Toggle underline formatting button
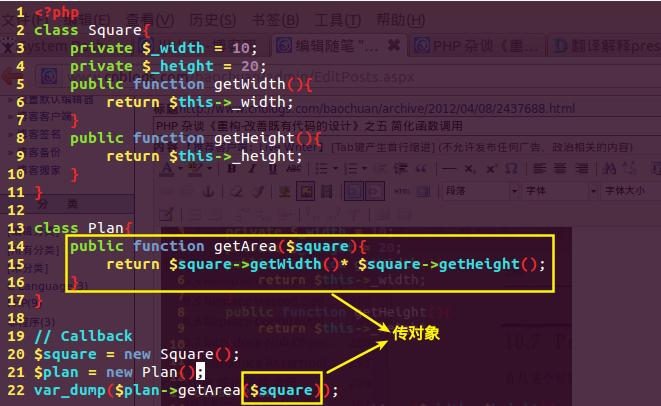This screenshot has width=661, height=406. [x=273, y=169]
